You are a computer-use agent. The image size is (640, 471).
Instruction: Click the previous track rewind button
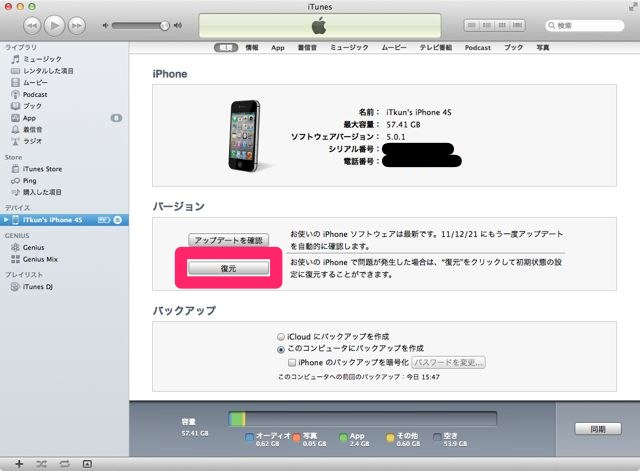(x=32, y=26)
